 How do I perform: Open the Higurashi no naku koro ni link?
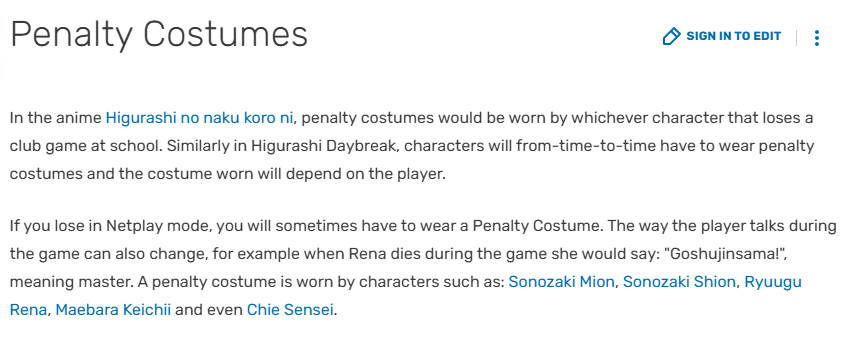pyautogui.click(x=199, y=118)
